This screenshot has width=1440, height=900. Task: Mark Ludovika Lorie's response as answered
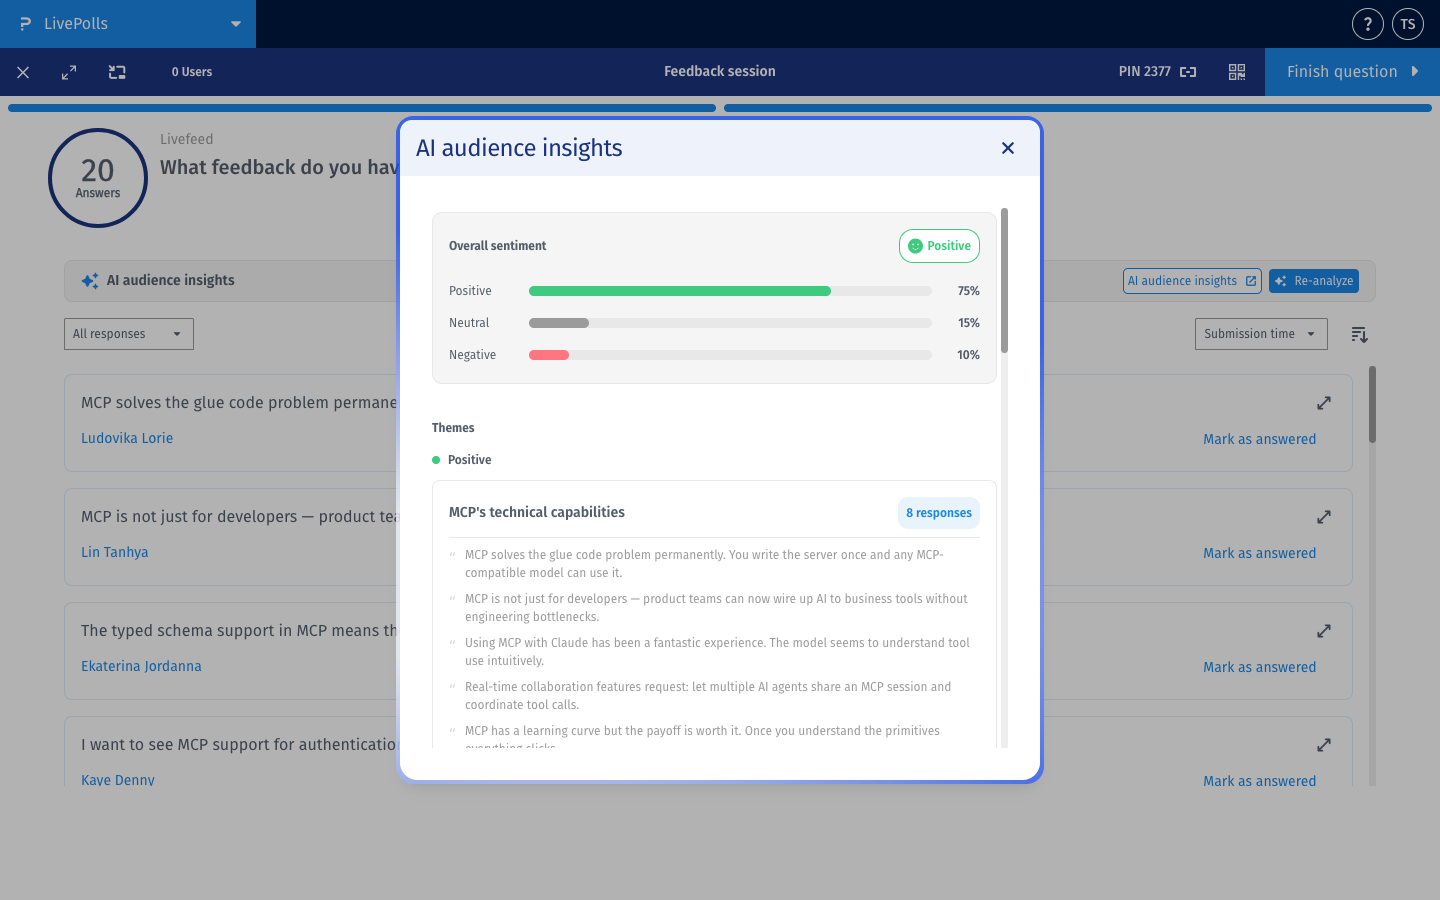click(x=1259, y=439)
